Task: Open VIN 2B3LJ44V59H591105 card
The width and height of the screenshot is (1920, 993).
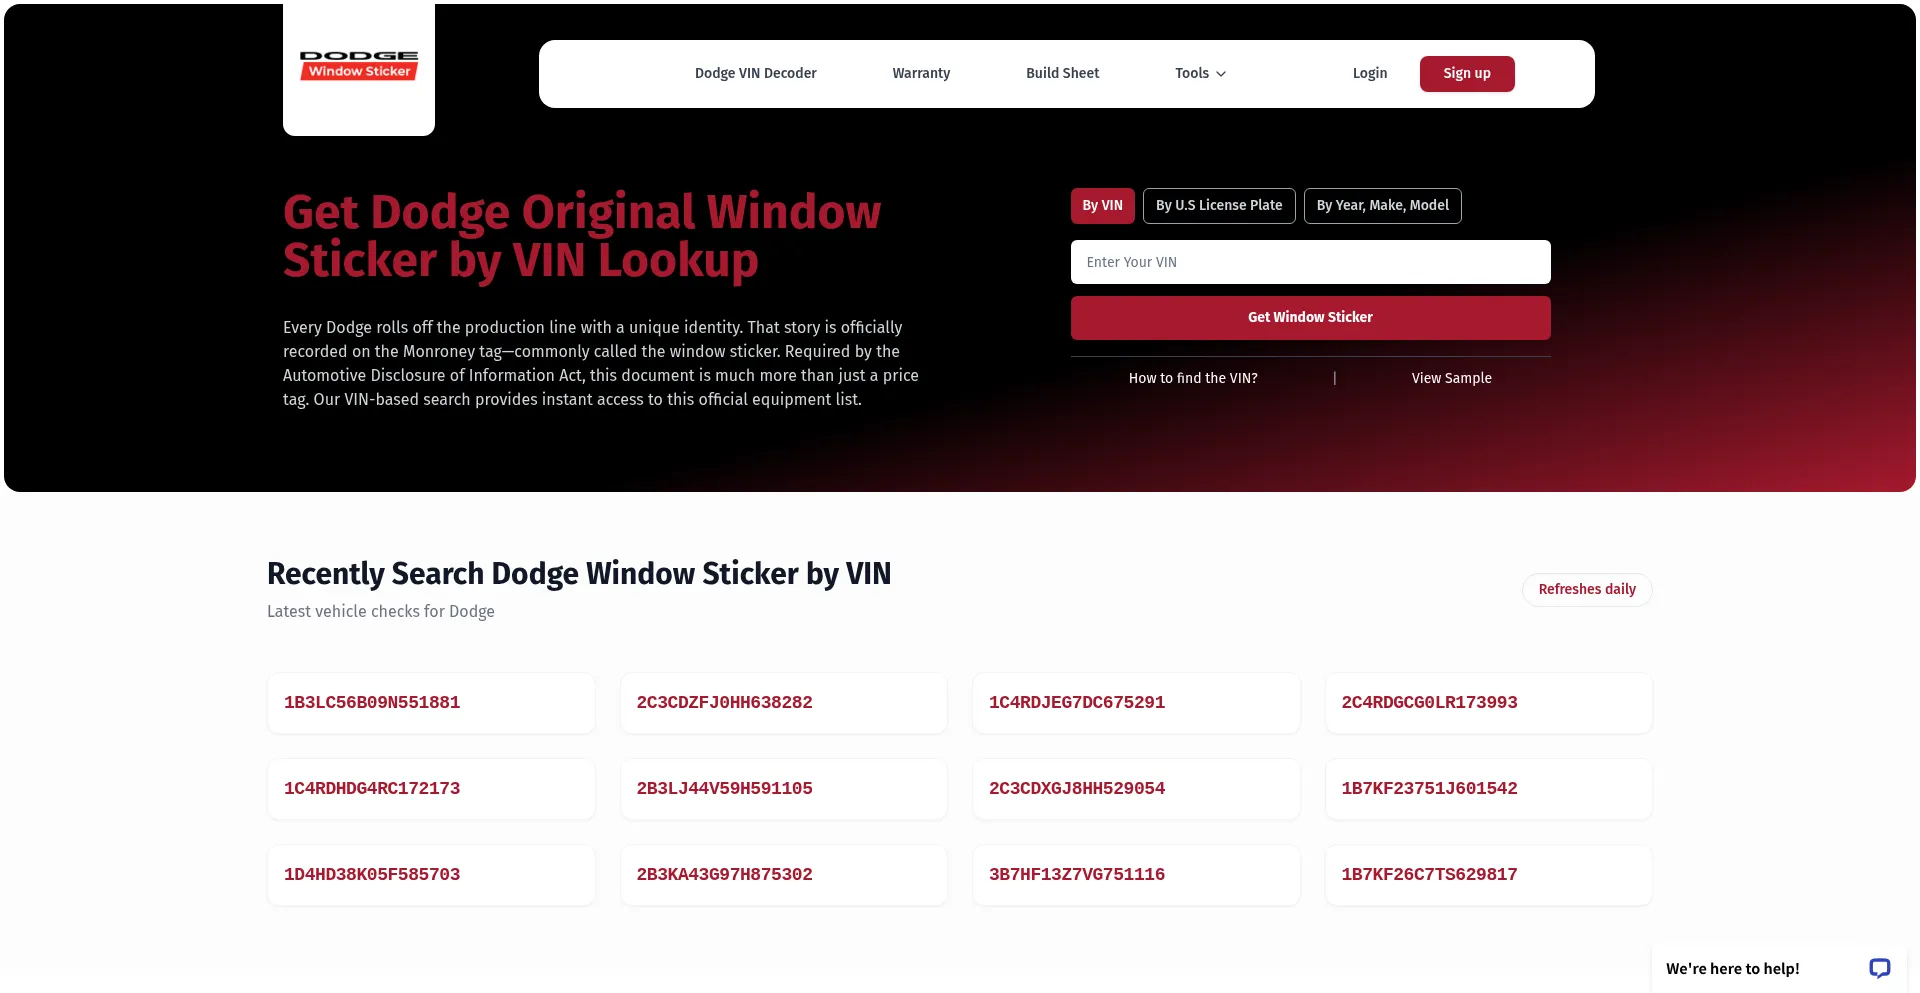Action: point(784,789)
